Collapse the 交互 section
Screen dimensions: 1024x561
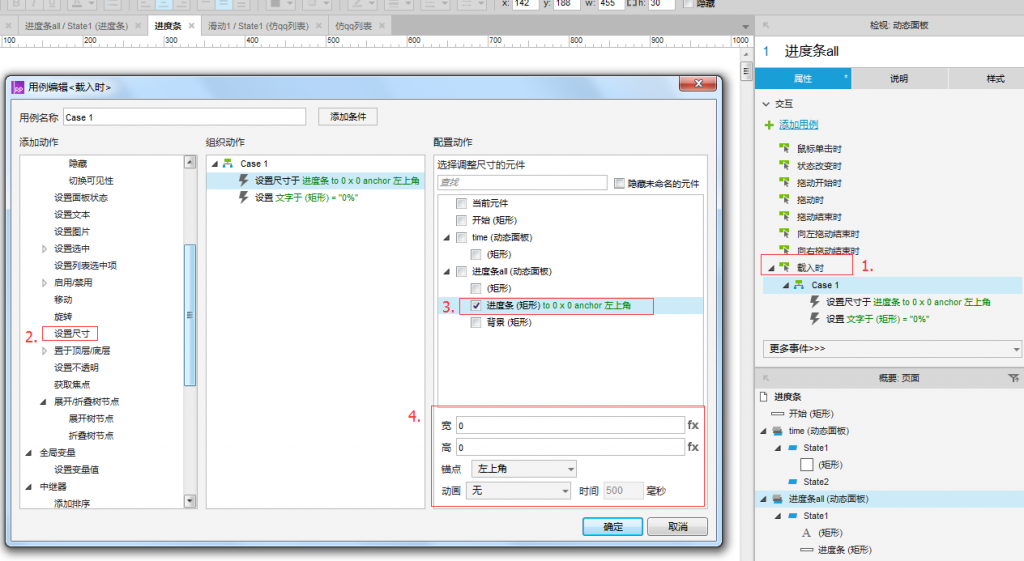[x=766, y=104]
